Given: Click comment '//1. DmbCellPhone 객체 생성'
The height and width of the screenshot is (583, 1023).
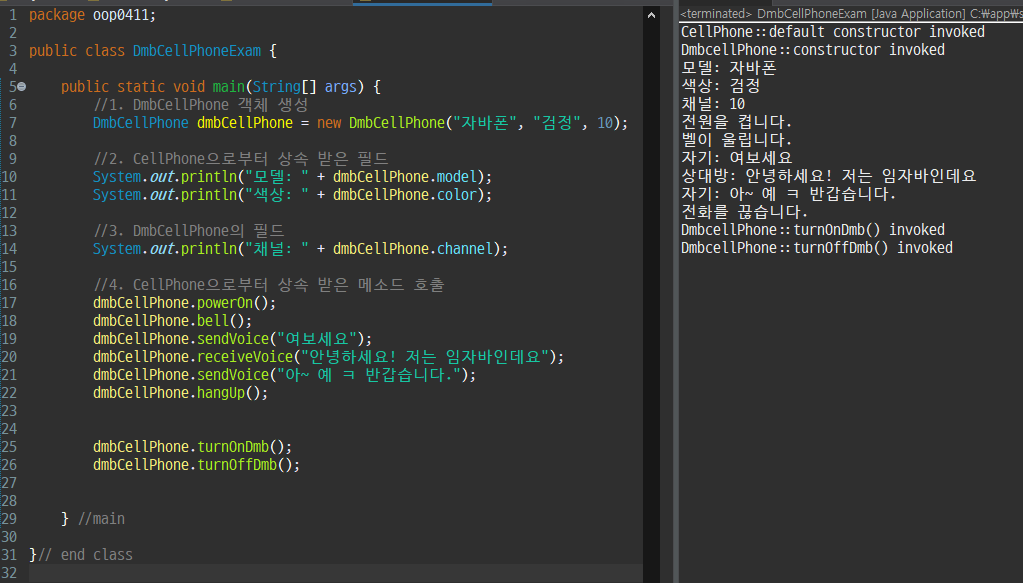Looking at the screenshot, I should (201, 105).
